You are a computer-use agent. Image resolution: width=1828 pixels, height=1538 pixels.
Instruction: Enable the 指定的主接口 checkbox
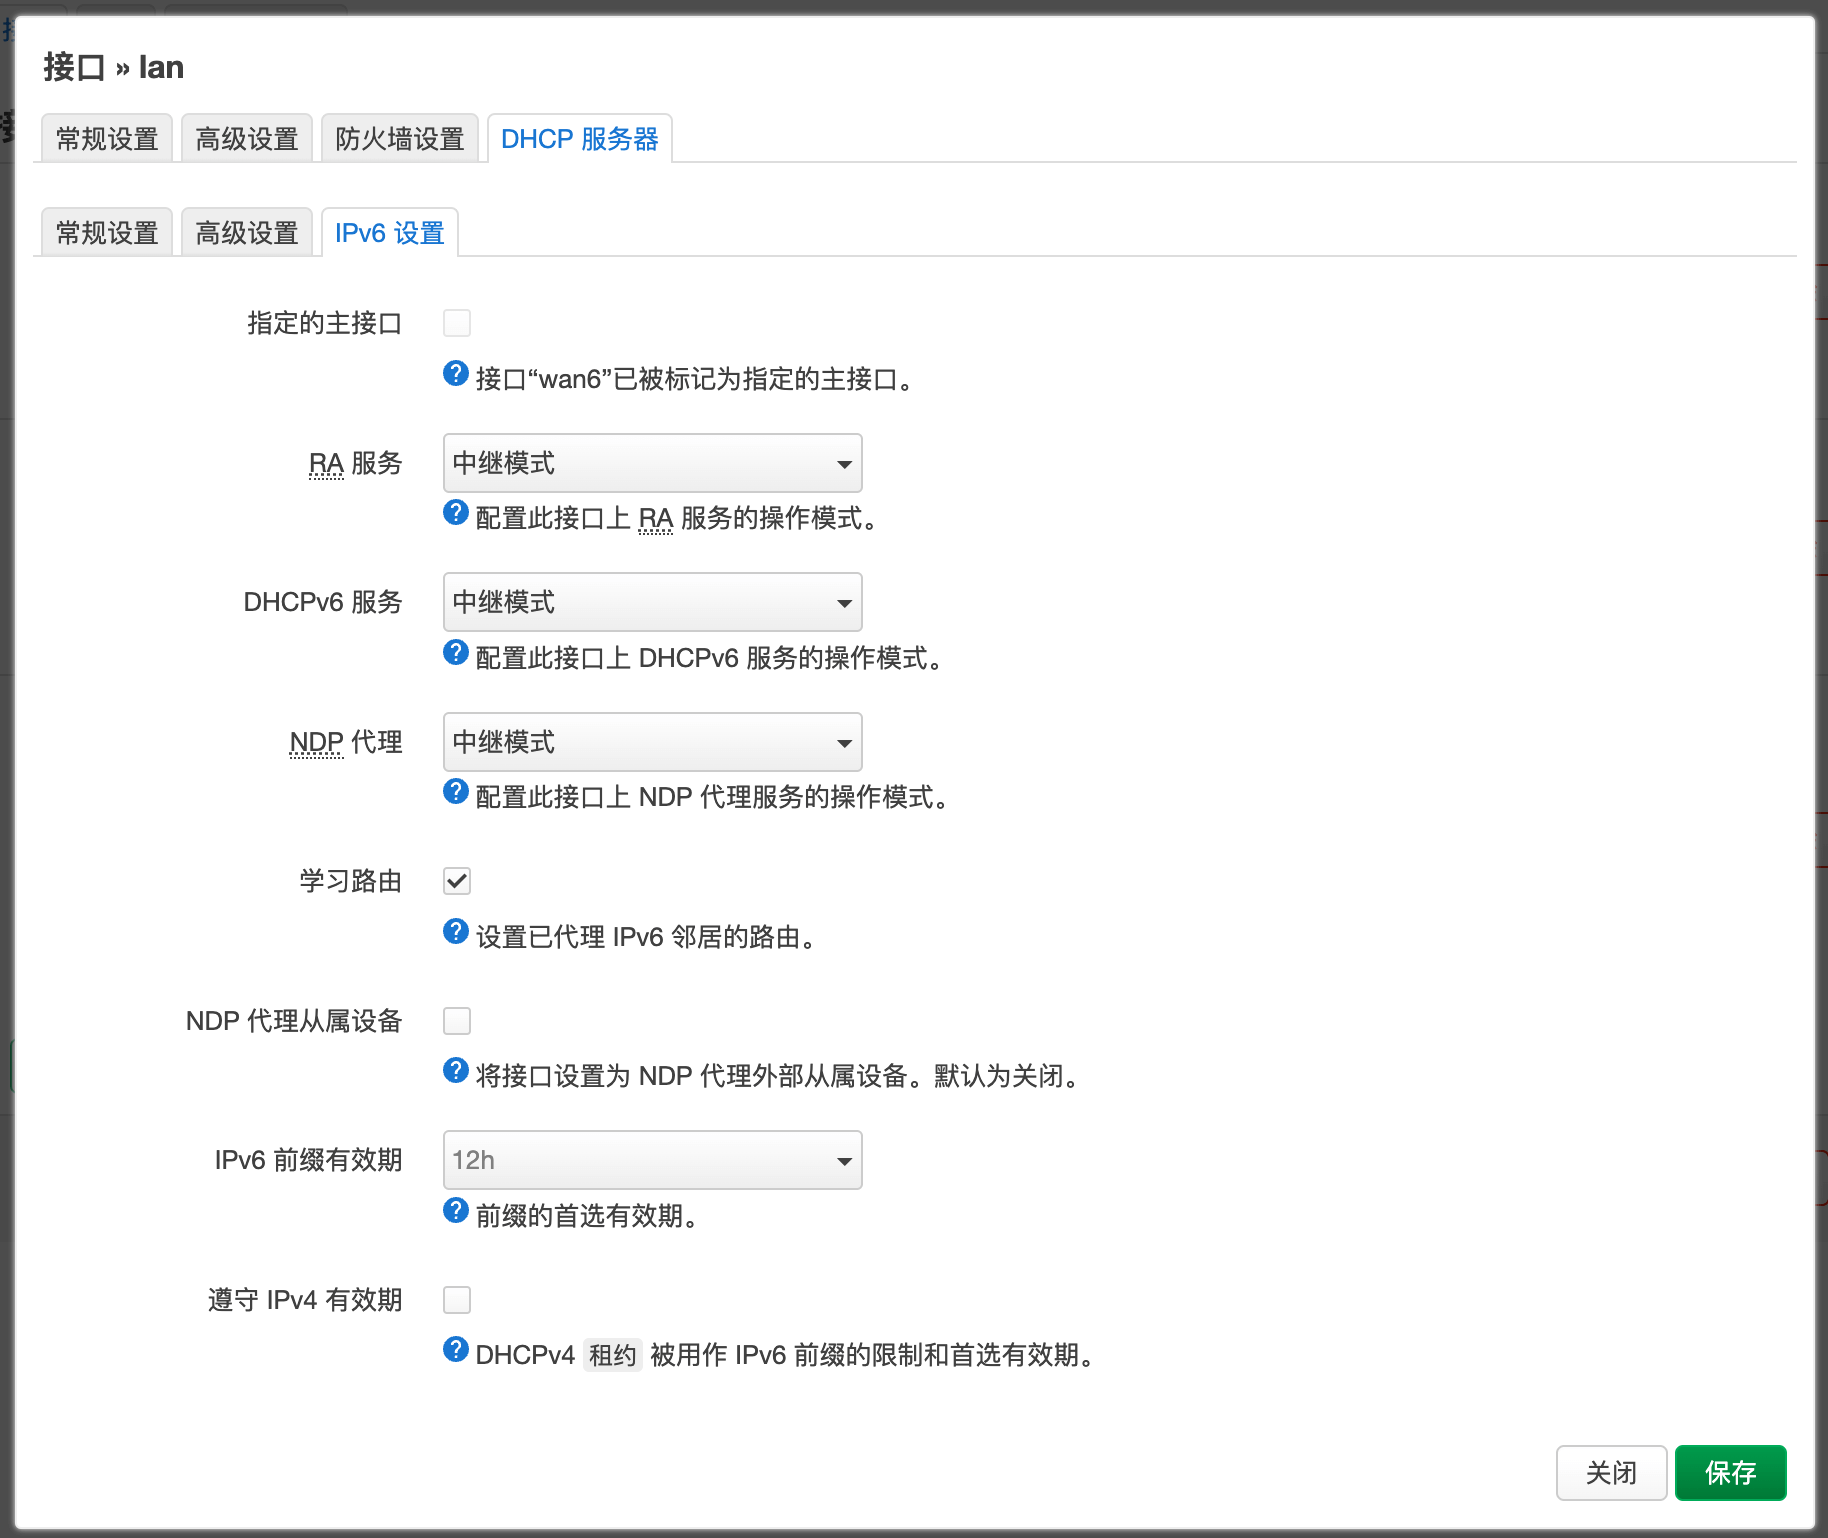(456, 322)
